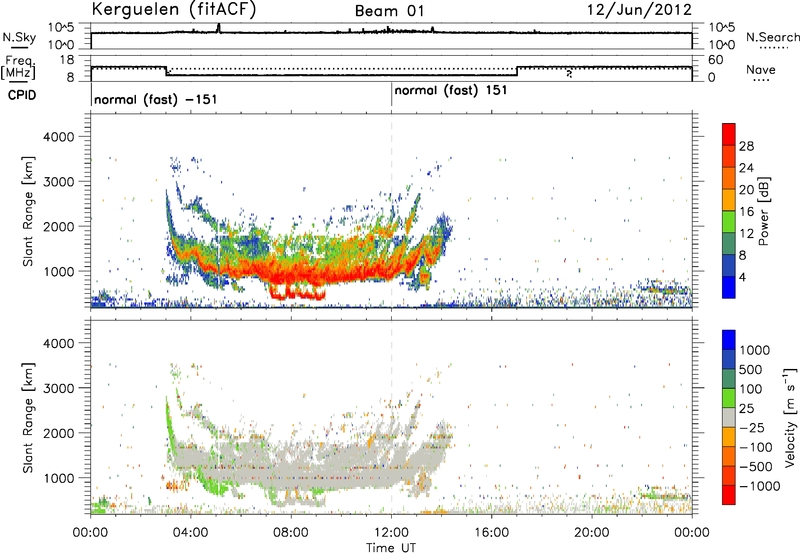Click the -1000 tick on the velocity colorbar
This screenshot has width=800, height=554.
click(x=760, y=486)
